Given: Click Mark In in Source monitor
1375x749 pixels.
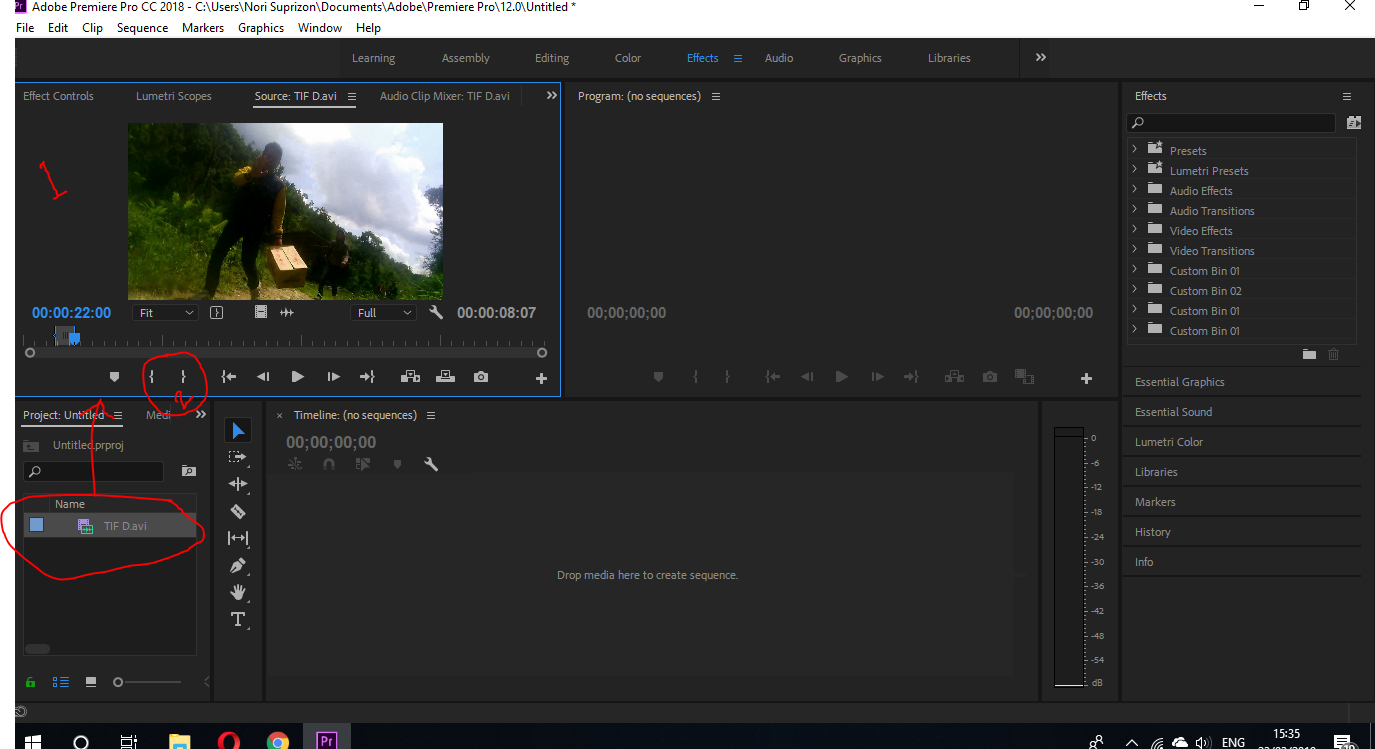Looking at the screenshot, I should [x=151, y=377].
